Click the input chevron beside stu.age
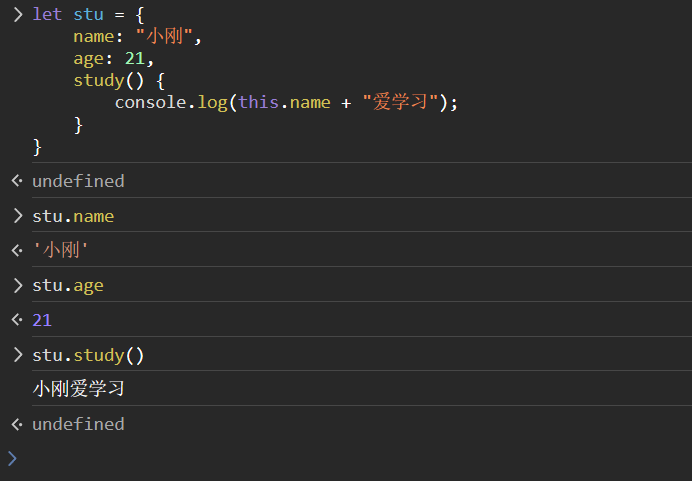This screenshot has width=692, height=481. click(x=17, y=285)
